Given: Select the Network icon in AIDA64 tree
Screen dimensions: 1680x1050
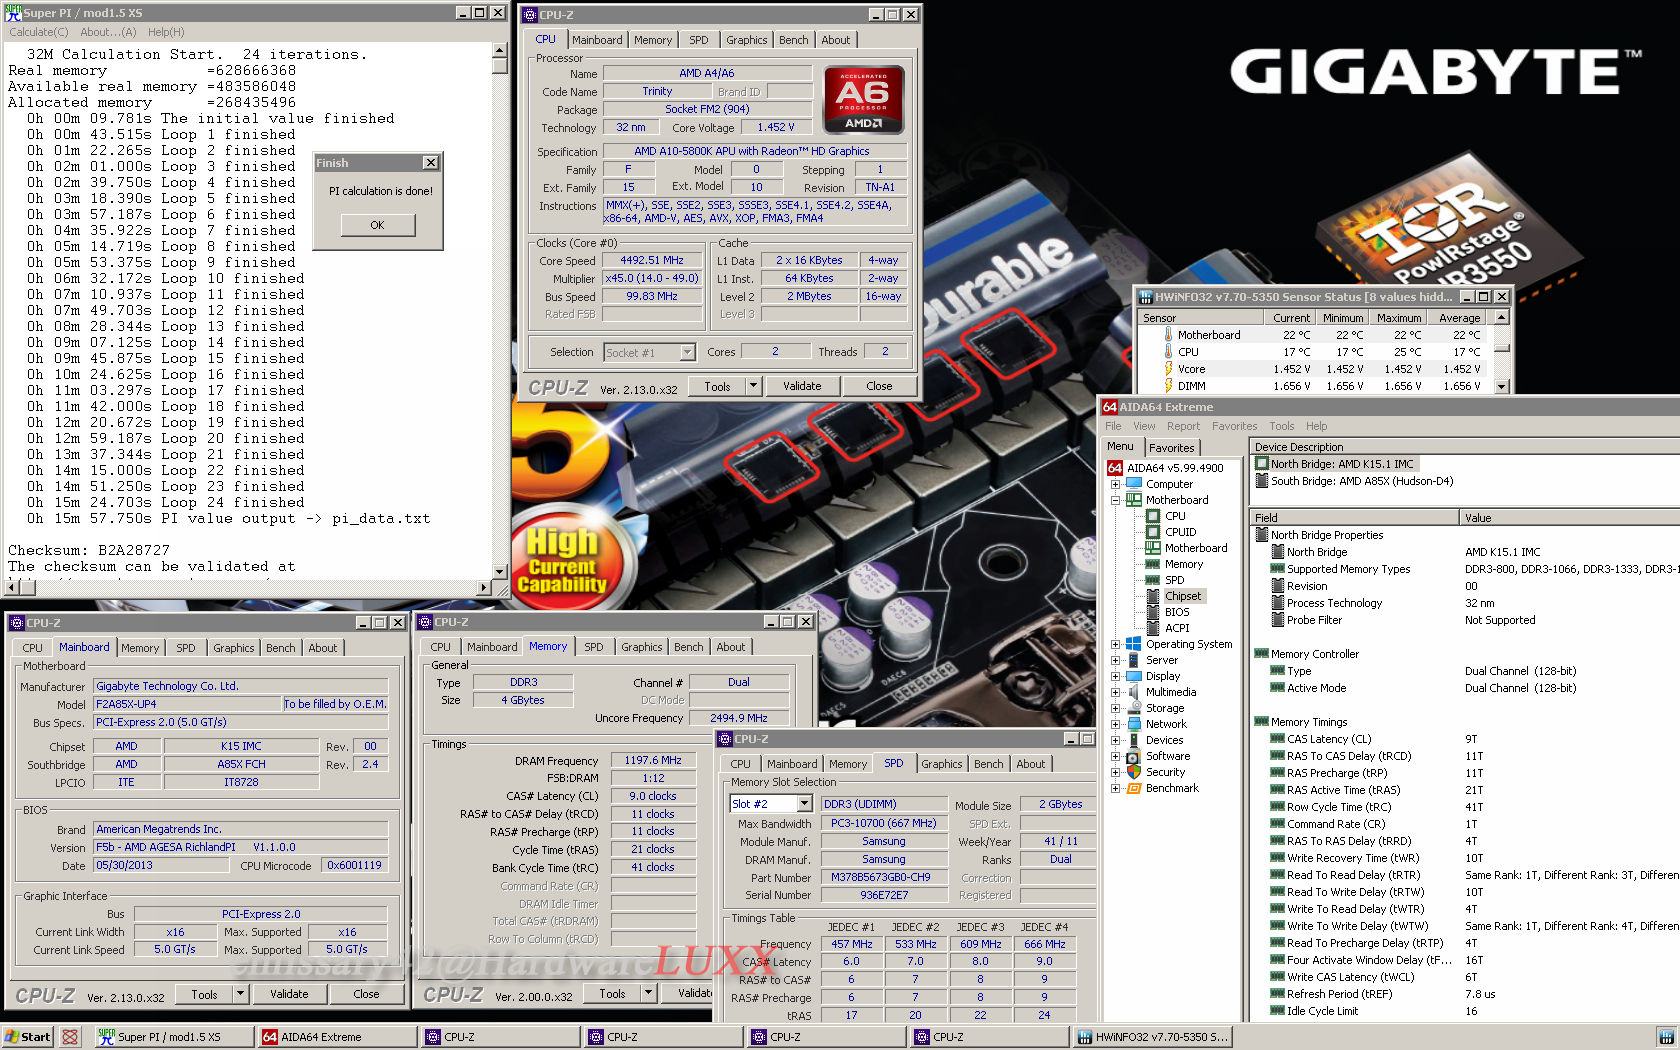Looking at the screenshot, I should pos(1133,724).
